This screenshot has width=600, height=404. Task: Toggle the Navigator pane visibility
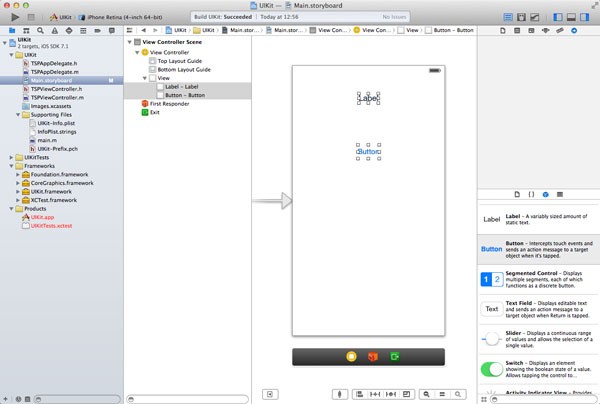pyautogui.click(x=558, y=17)
